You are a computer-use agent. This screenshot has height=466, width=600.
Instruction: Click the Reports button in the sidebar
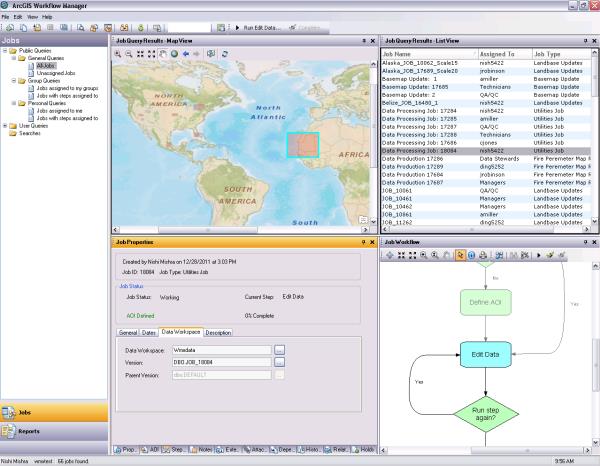click(x=54, y=431)
